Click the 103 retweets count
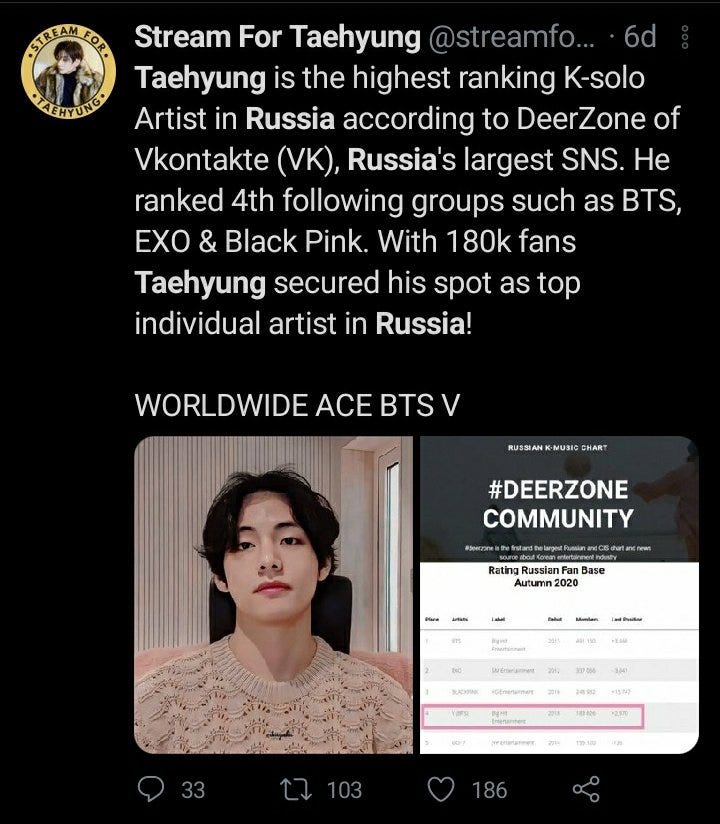720x824 pixels. coord(344,790)
